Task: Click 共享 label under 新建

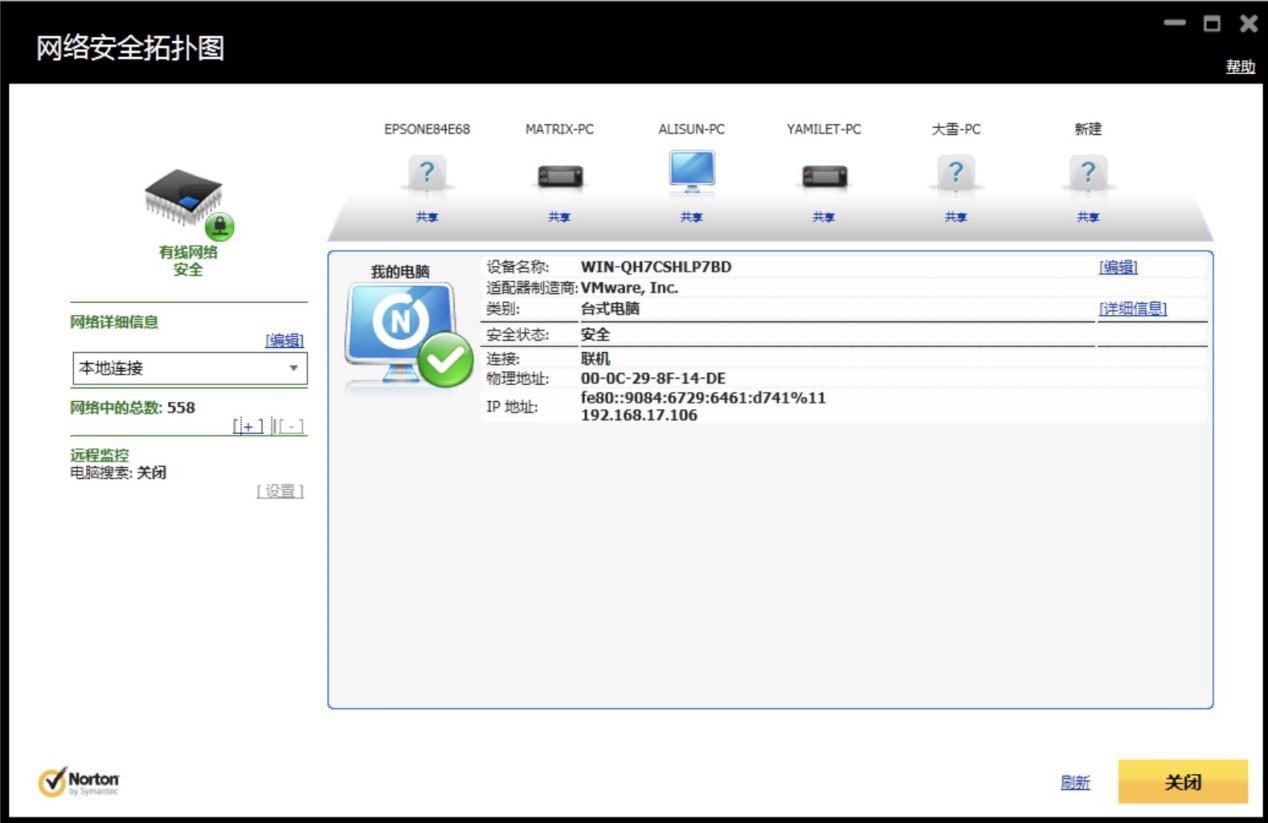Action: (1088, 217)
